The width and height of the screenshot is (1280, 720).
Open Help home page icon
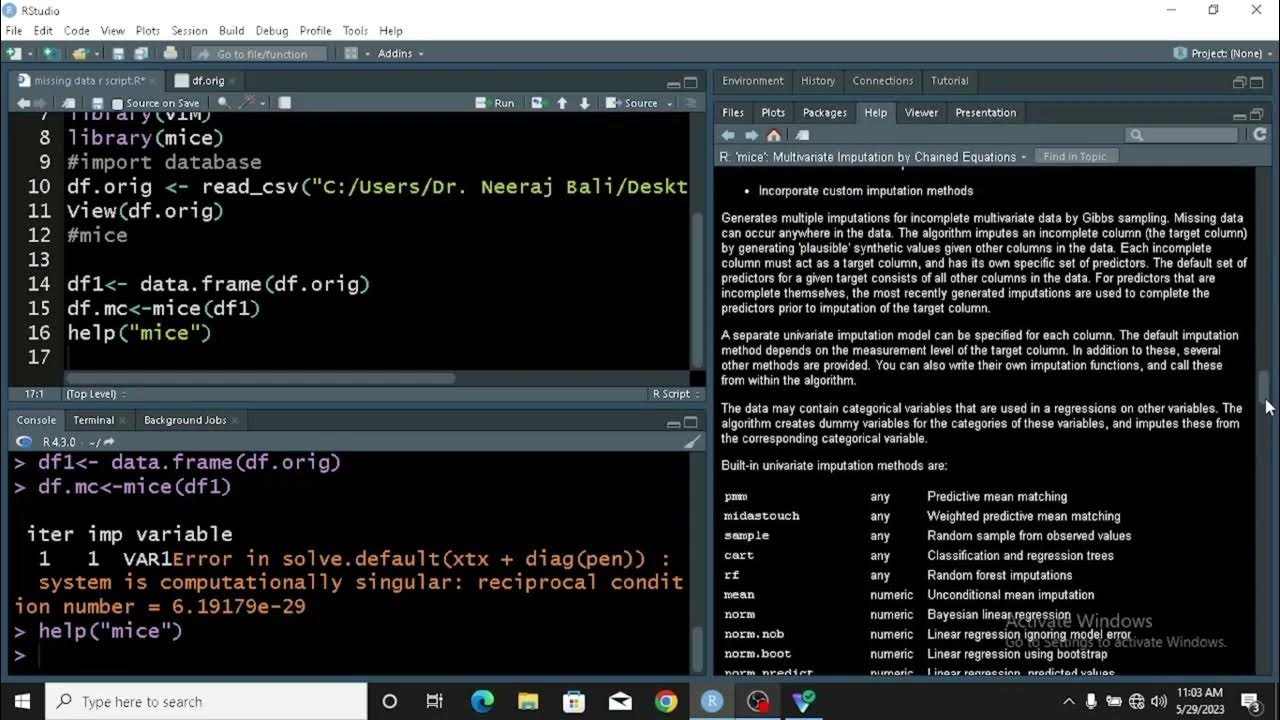pos(774,135)
